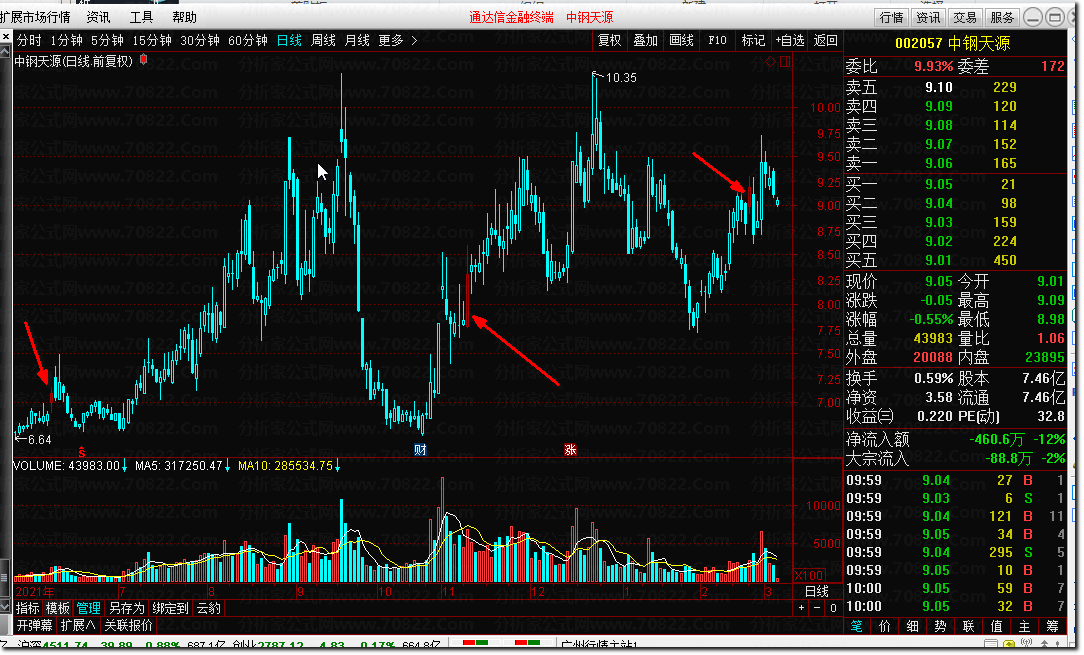Image resolution: width=1084 pixels, height=655 pixels.
Task: Click the yellow message icon in the status bar
Action: (1009, 644)
